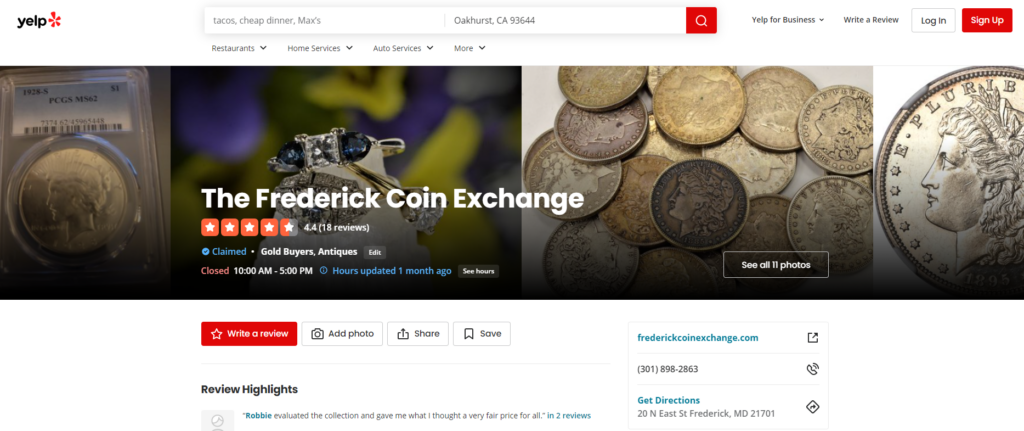This screenshot has width=1024, height=431.
Task: Expand the Auto Services menu
Action: click(403, 48)
